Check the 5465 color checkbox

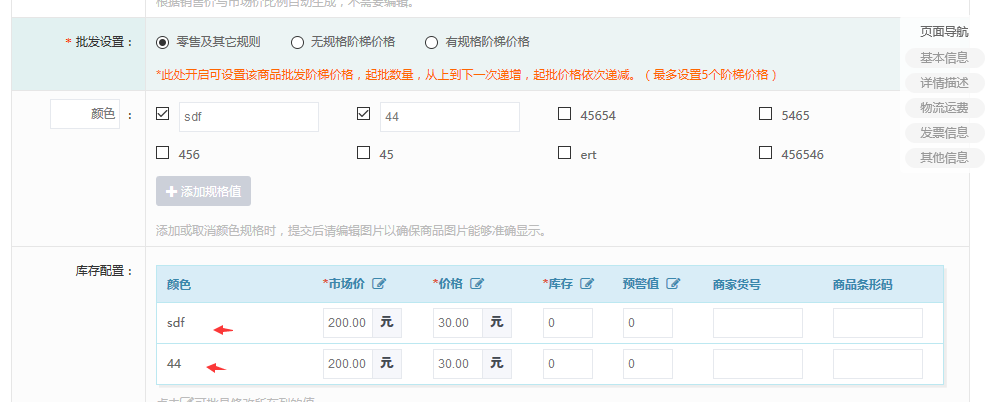pos(765,114)
